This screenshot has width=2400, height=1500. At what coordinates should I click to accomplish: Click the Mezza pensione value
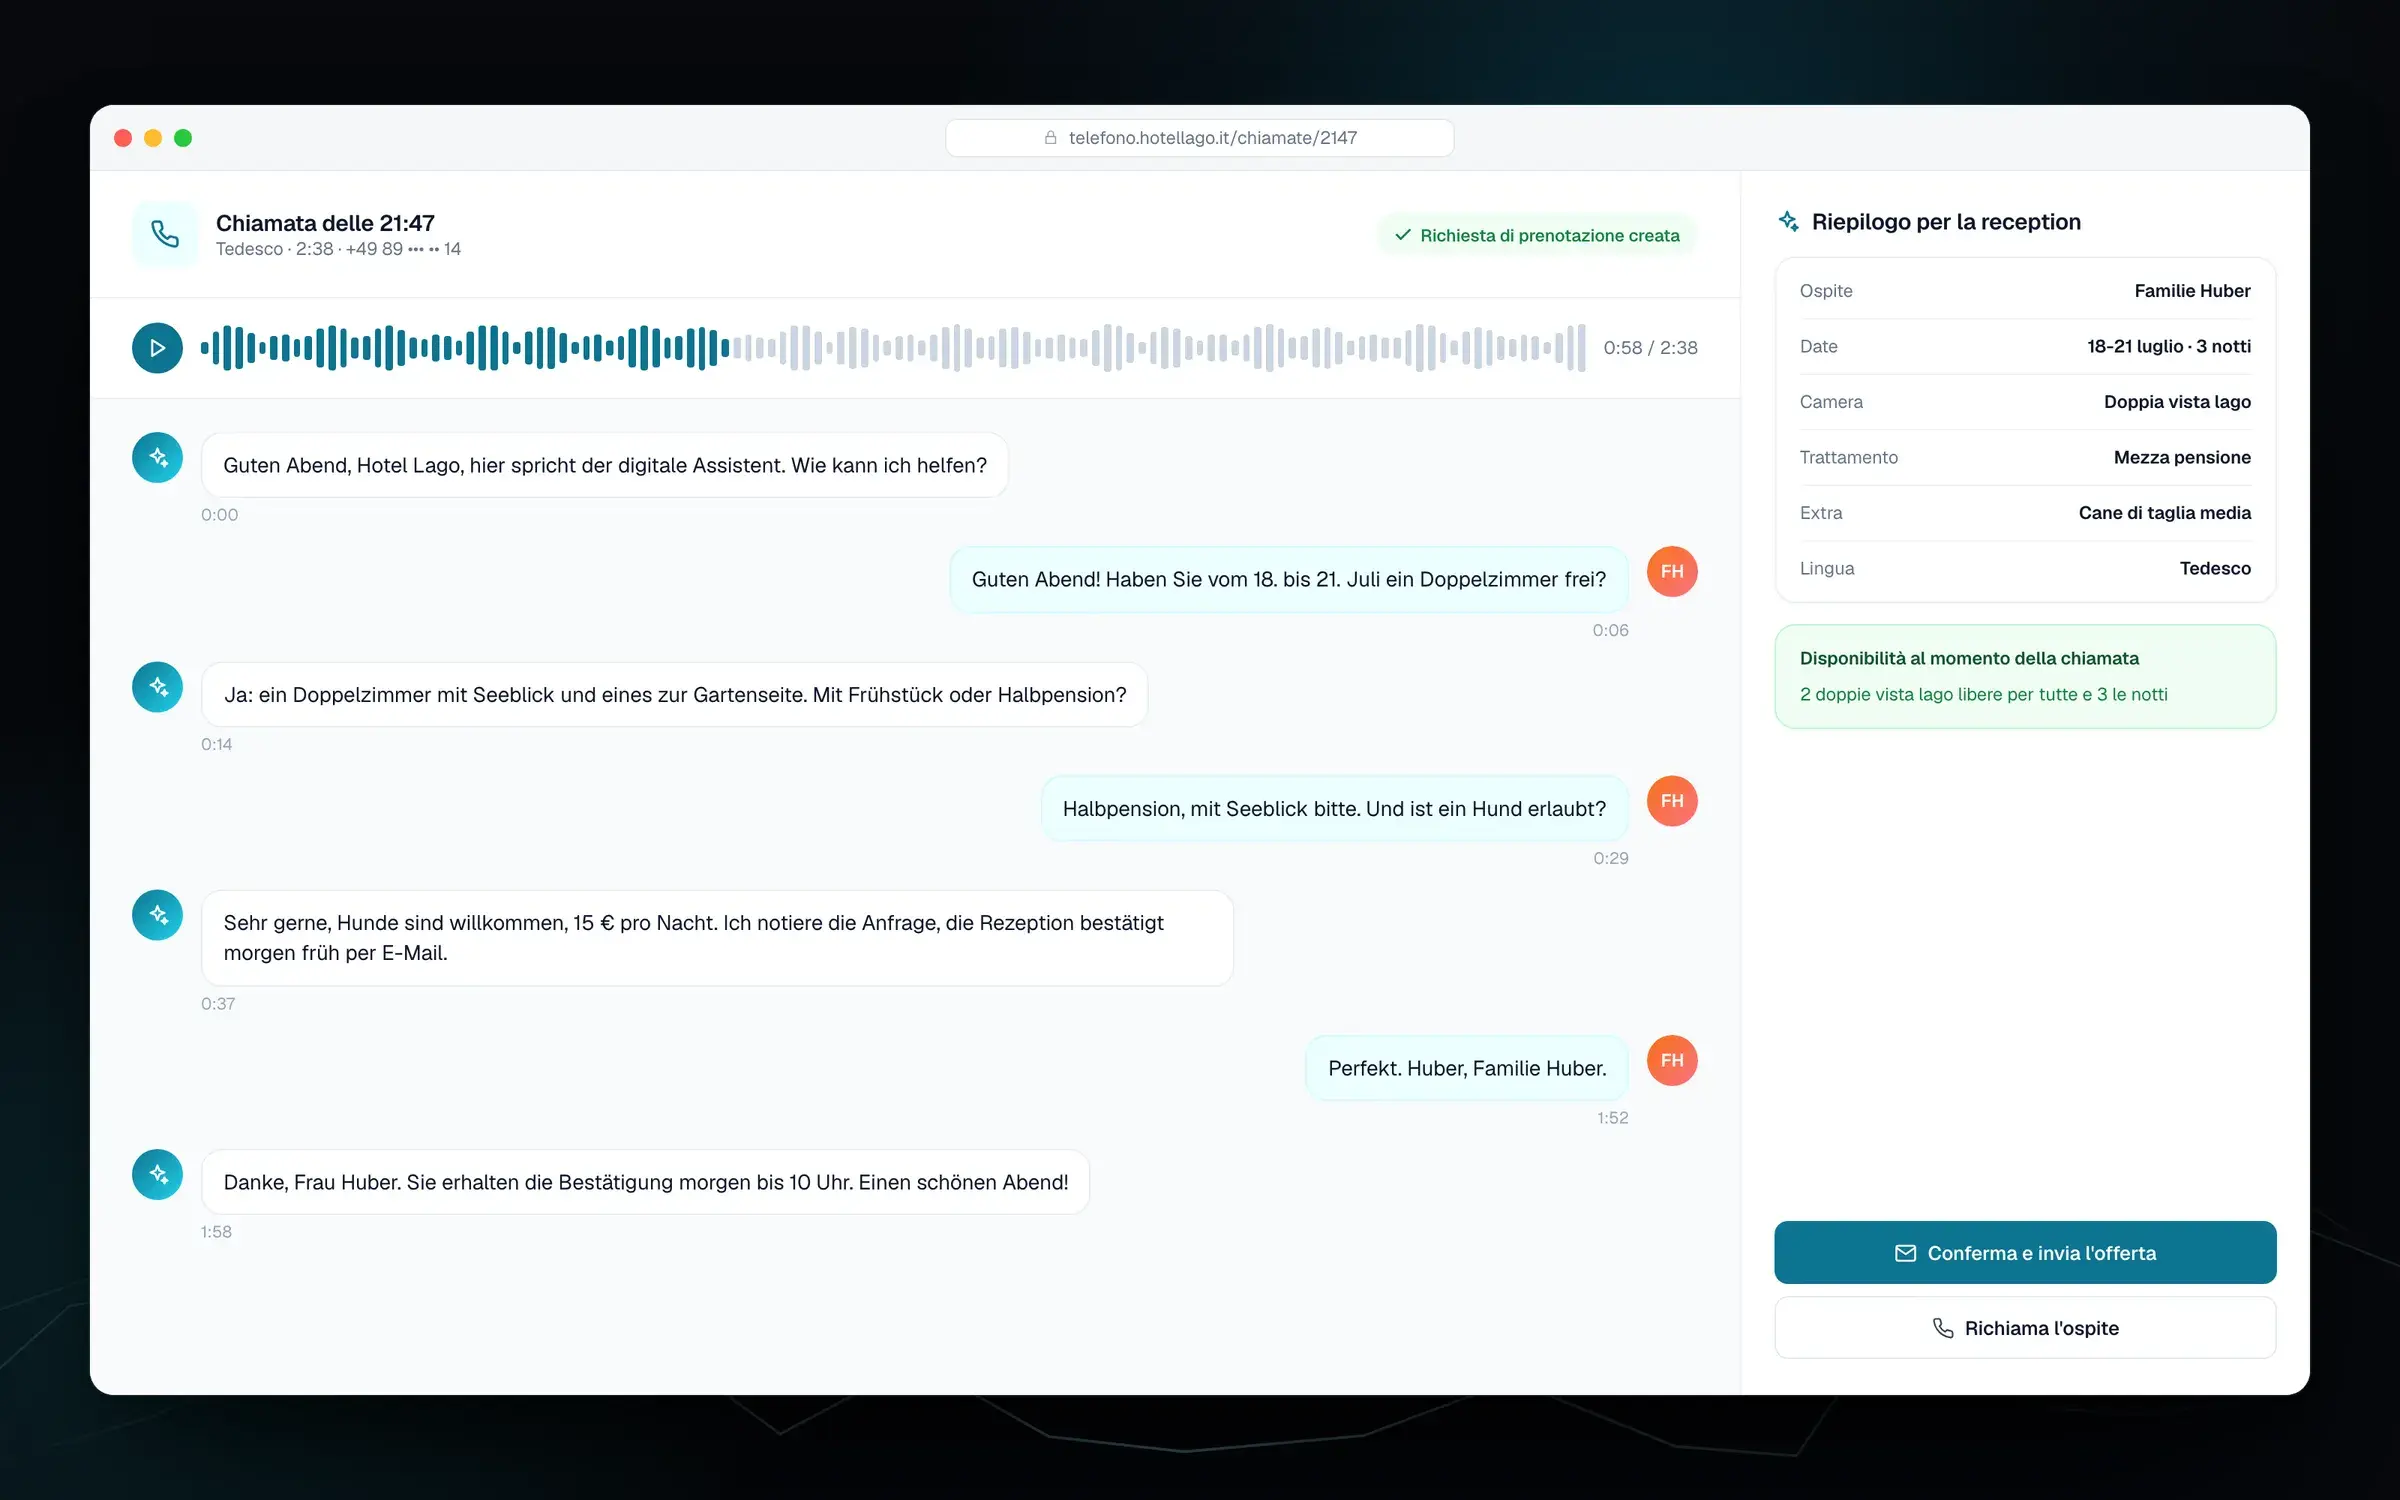2182,457
